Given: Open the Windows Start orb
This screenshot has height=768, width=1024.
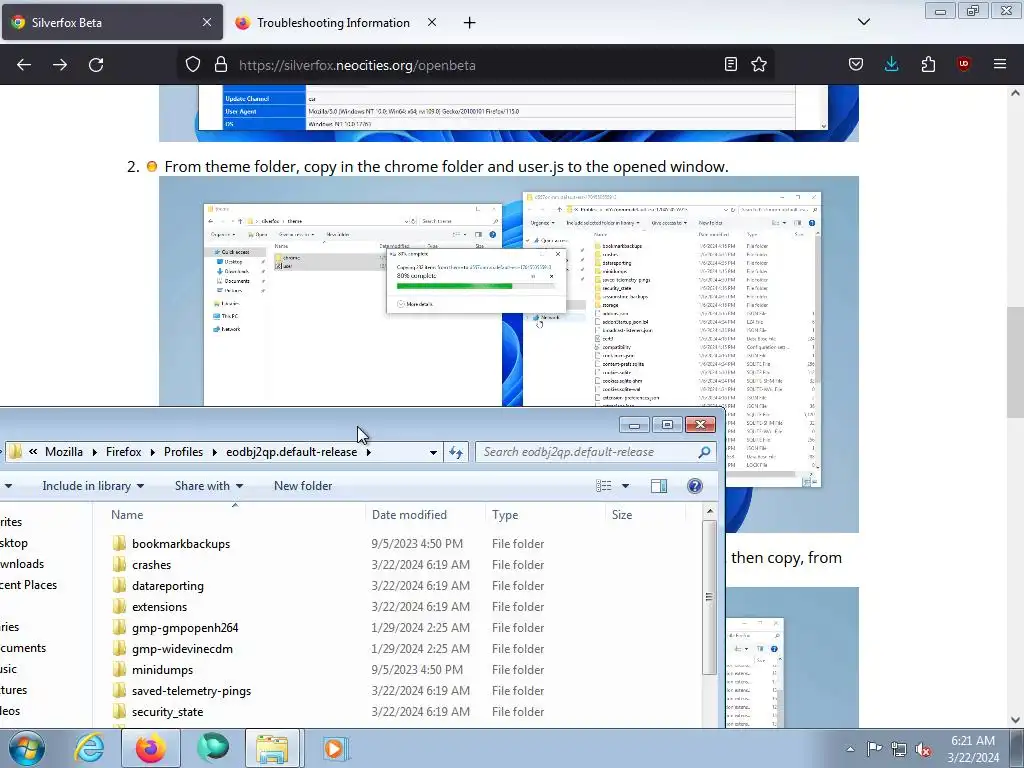Looking at the screenshot, I should [26, 748].
